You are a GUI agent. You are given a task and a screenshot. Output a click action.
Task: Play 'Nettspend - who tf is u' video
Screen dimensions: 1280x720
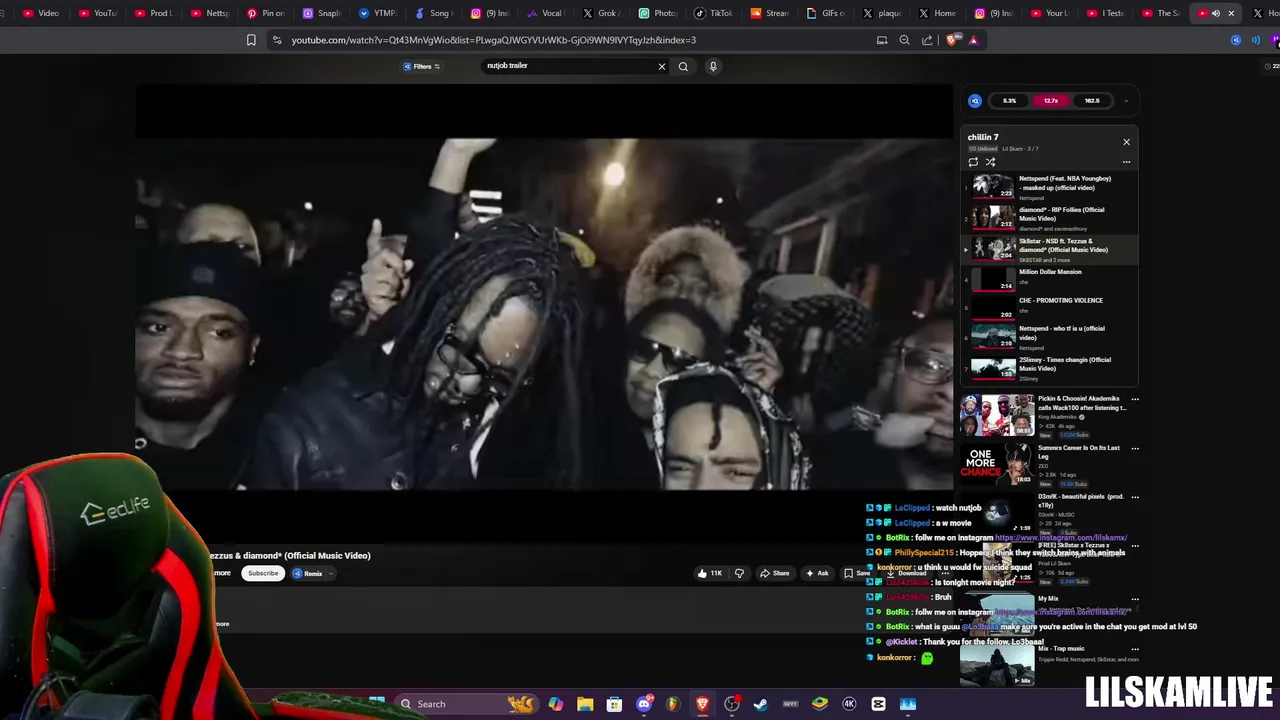click(x=1050, y=338)
